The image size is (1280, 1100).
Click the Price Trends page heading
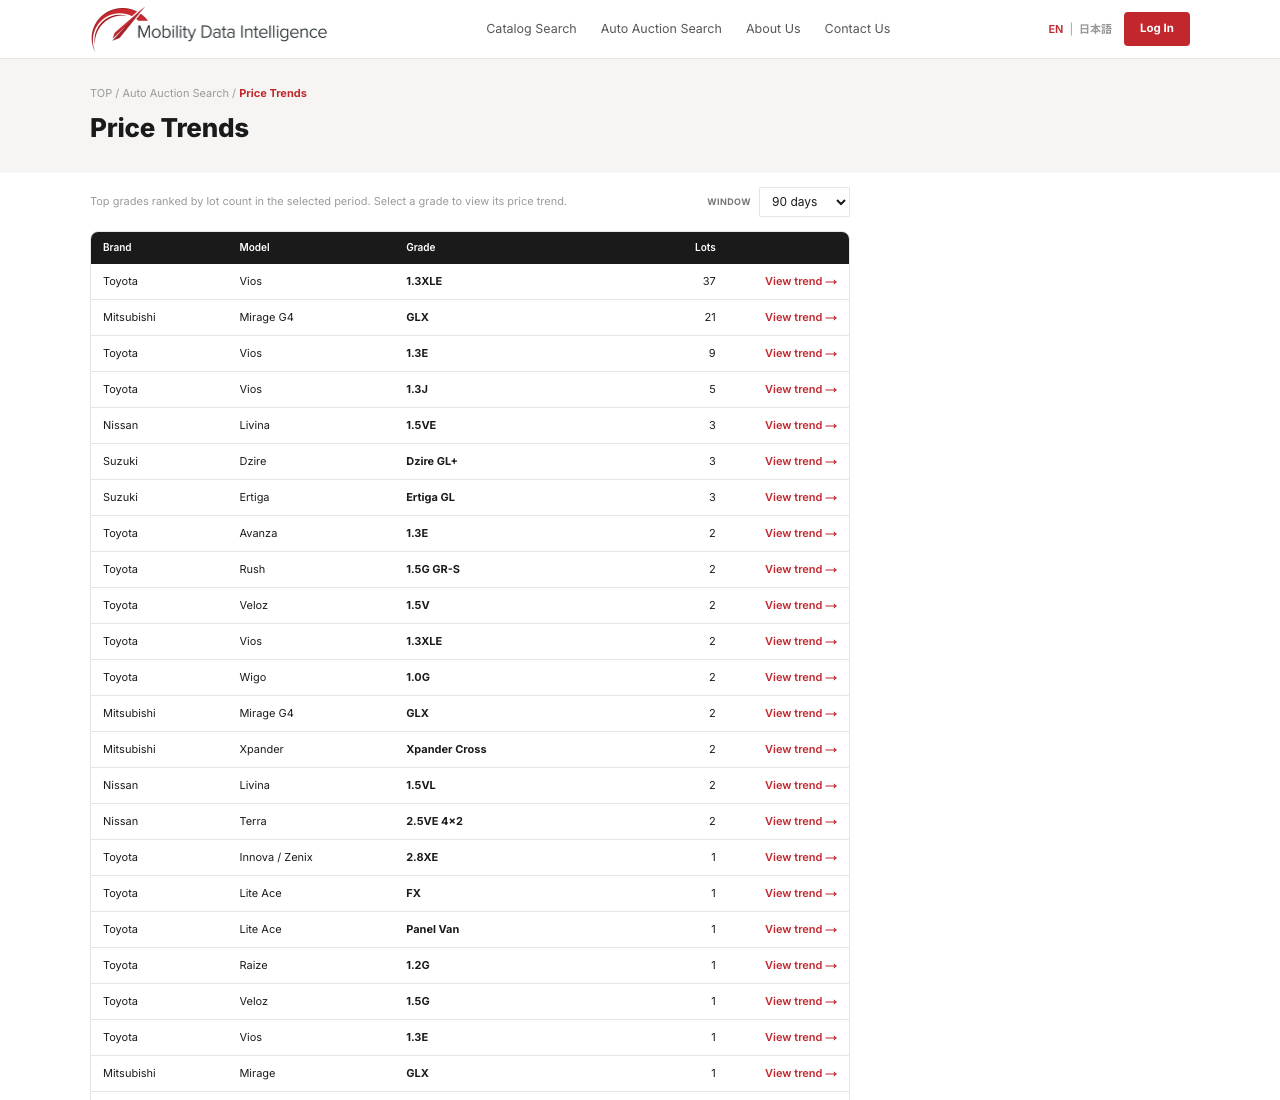pyautogui.click(x=169, y=128)
